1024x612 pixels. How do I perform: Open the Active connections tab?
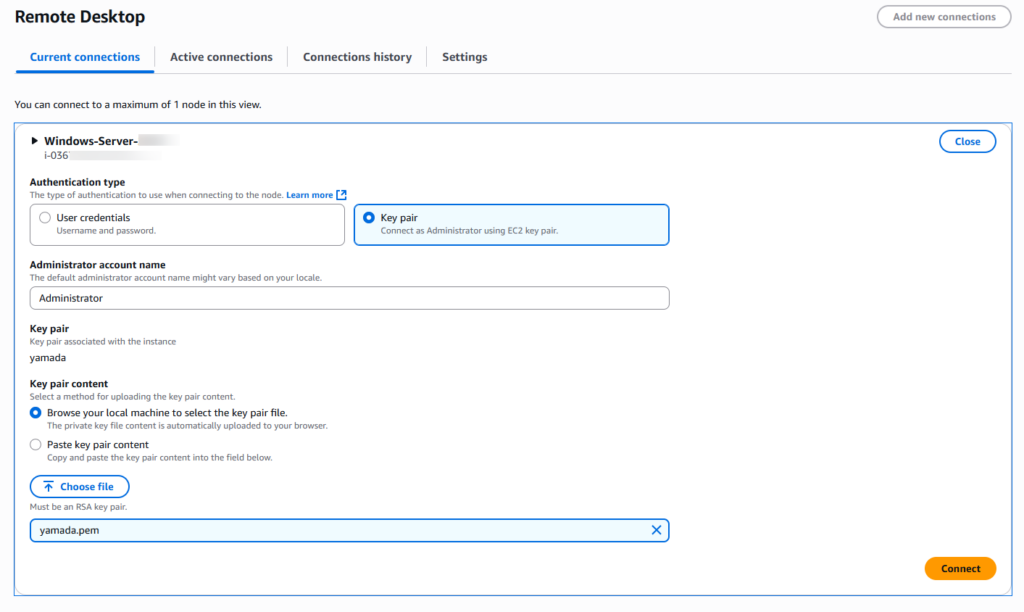(x=221, y=57)
